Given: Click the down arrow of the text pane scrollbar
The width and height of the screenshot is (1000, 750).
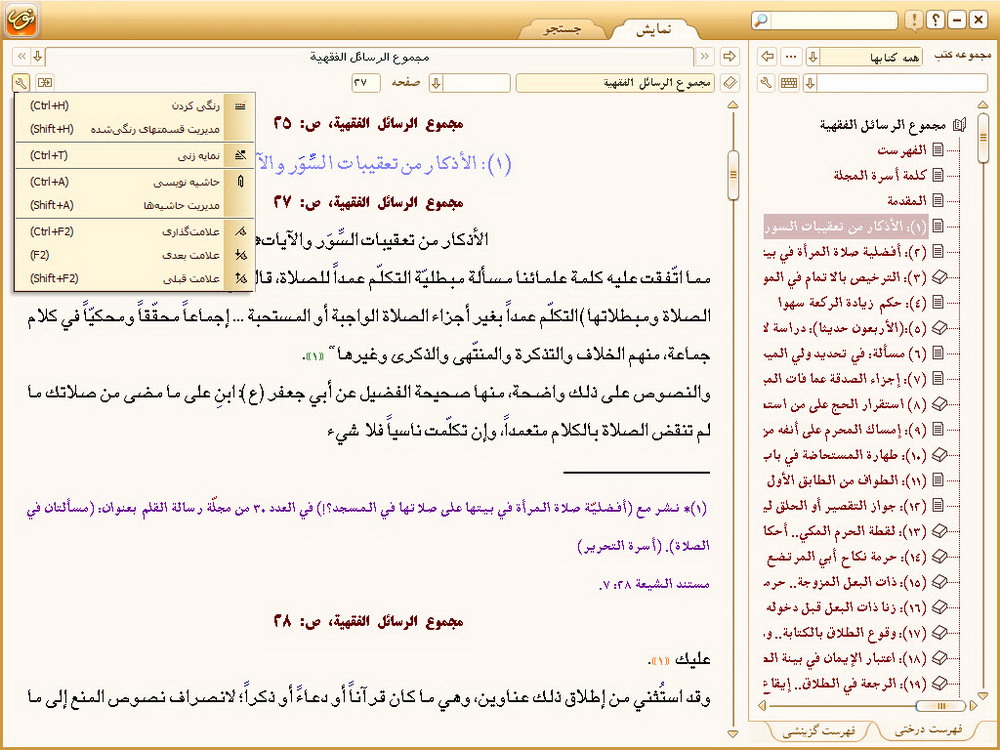Looking at the screenshot, I should [x=733, y=734].
